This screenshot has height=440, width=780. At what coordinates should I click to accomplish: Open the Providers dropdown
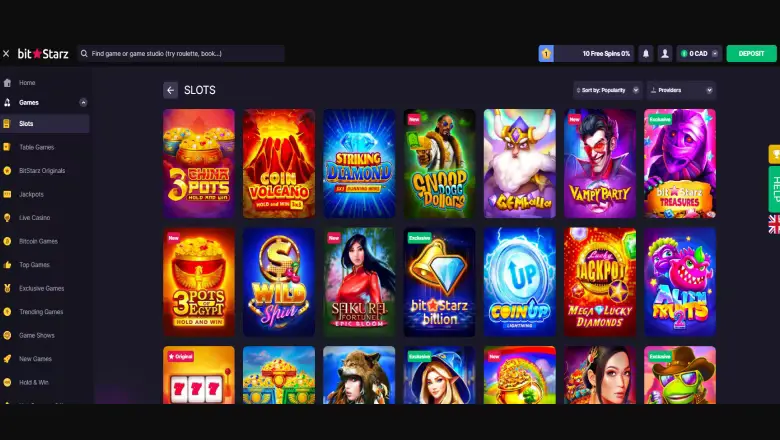pos(681,90)
